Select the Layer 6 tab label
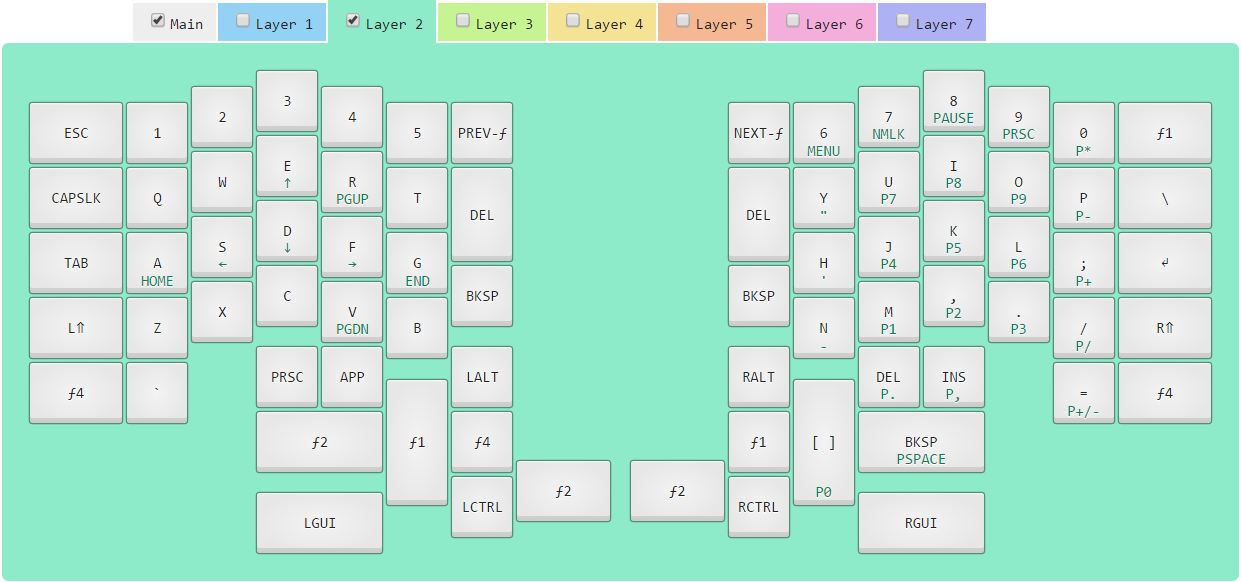 (x=834, y=24)
